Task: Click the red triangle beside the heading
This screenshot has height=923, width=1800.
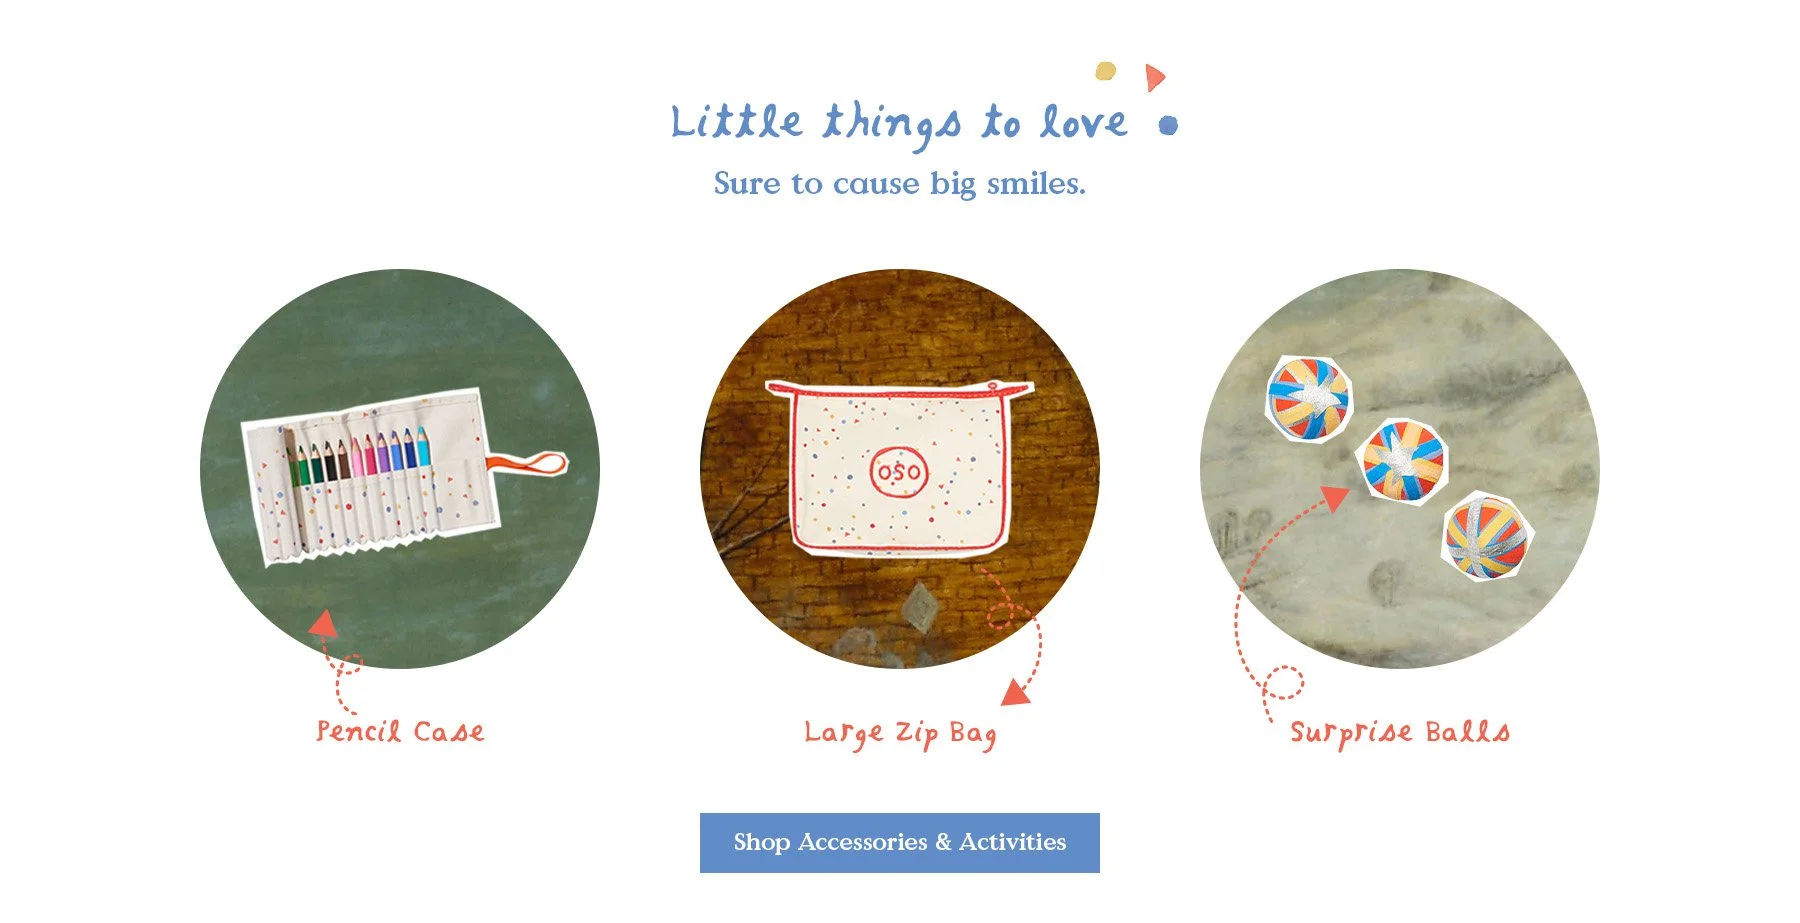Action: point(1155,77)
